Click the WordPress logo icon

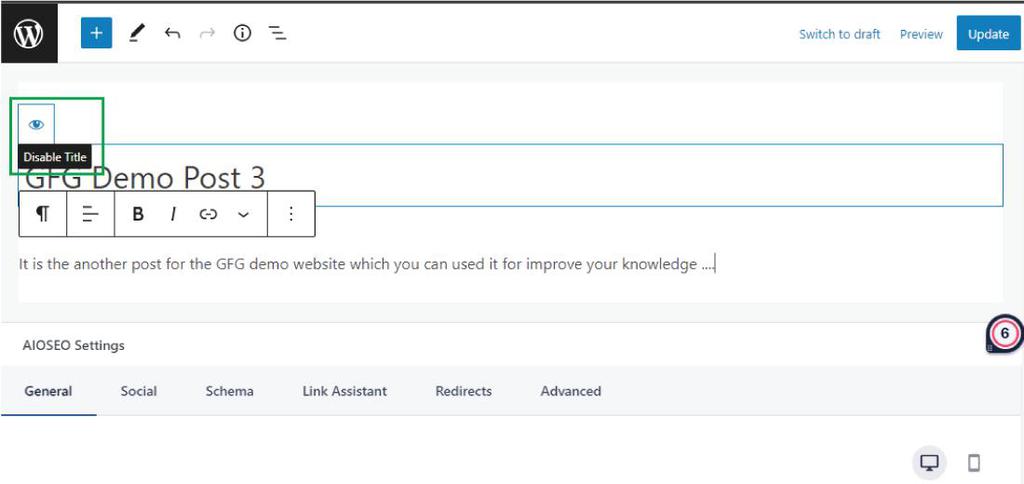[x=29, y=33]
